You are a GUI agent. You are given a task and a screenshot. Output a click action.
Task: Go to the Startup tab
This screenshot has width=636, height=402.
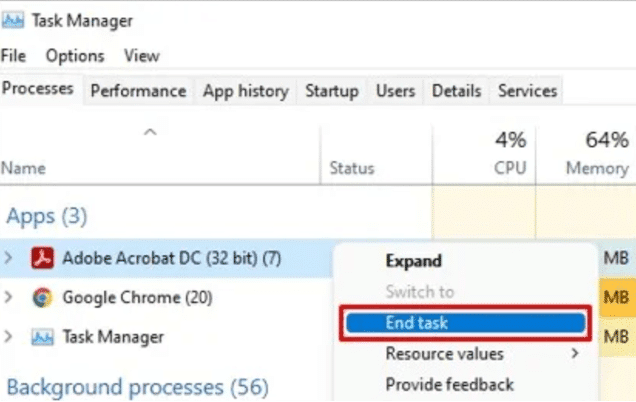(332, 91)
